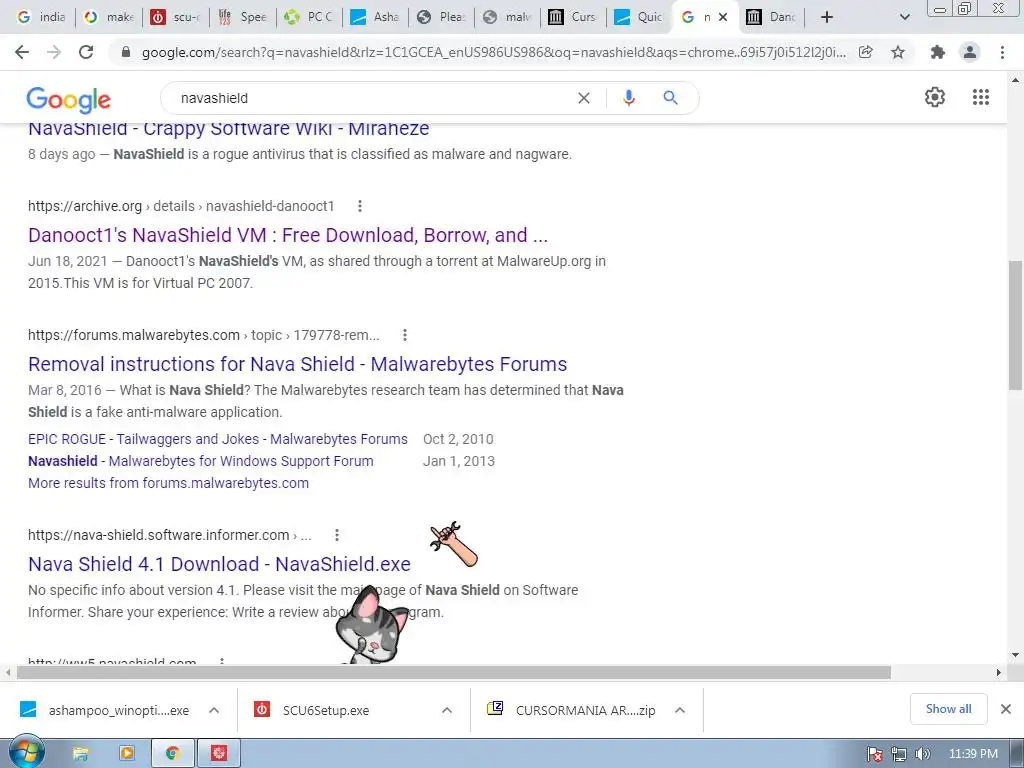Image resolution: width=1024 pixels, height=768 pixels.
Task: Start voice search with the microphone
Action: coord(628,98)
